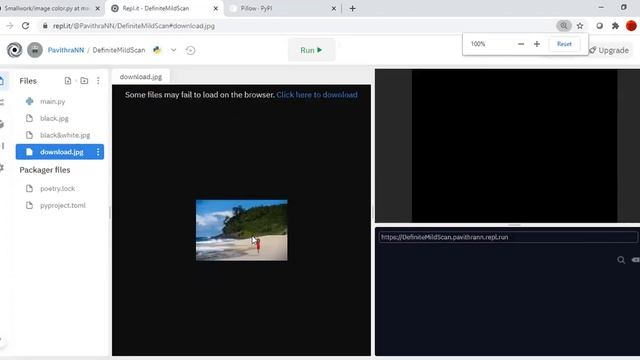Add a new folder in Files panel
The image size is (640, 360).
pos(84,81)
